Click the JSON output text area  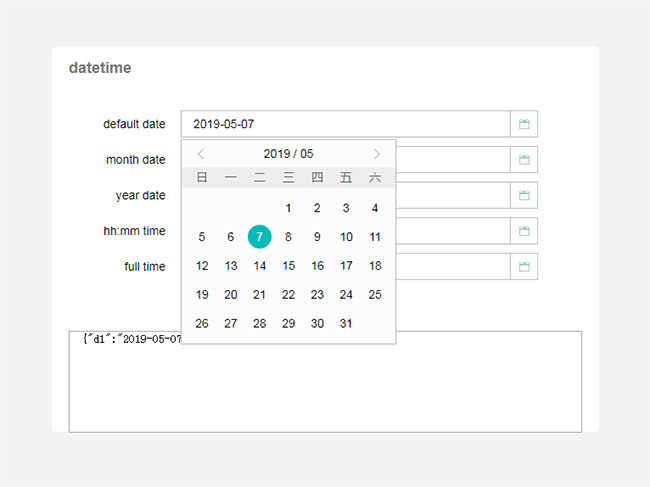click(324, 390)
